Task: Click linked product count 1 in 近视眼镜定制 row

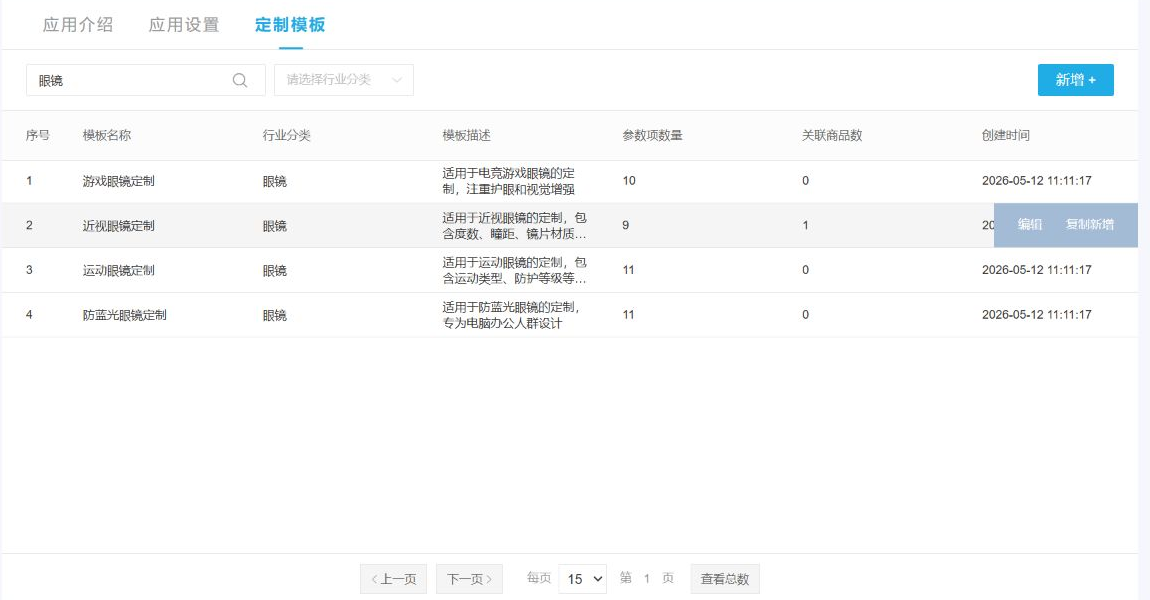Action: click(x=805, y=225)
